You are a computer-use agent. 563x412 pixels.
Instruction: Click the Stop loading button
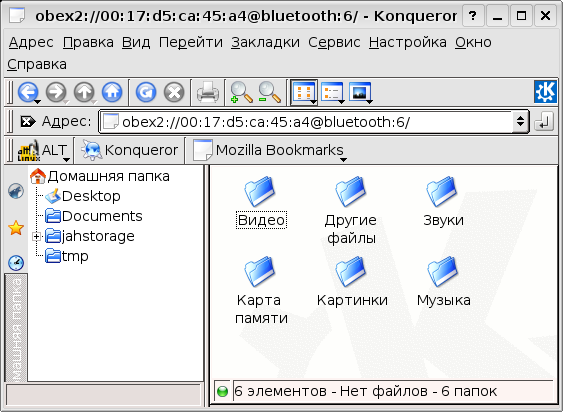point(174,92)
